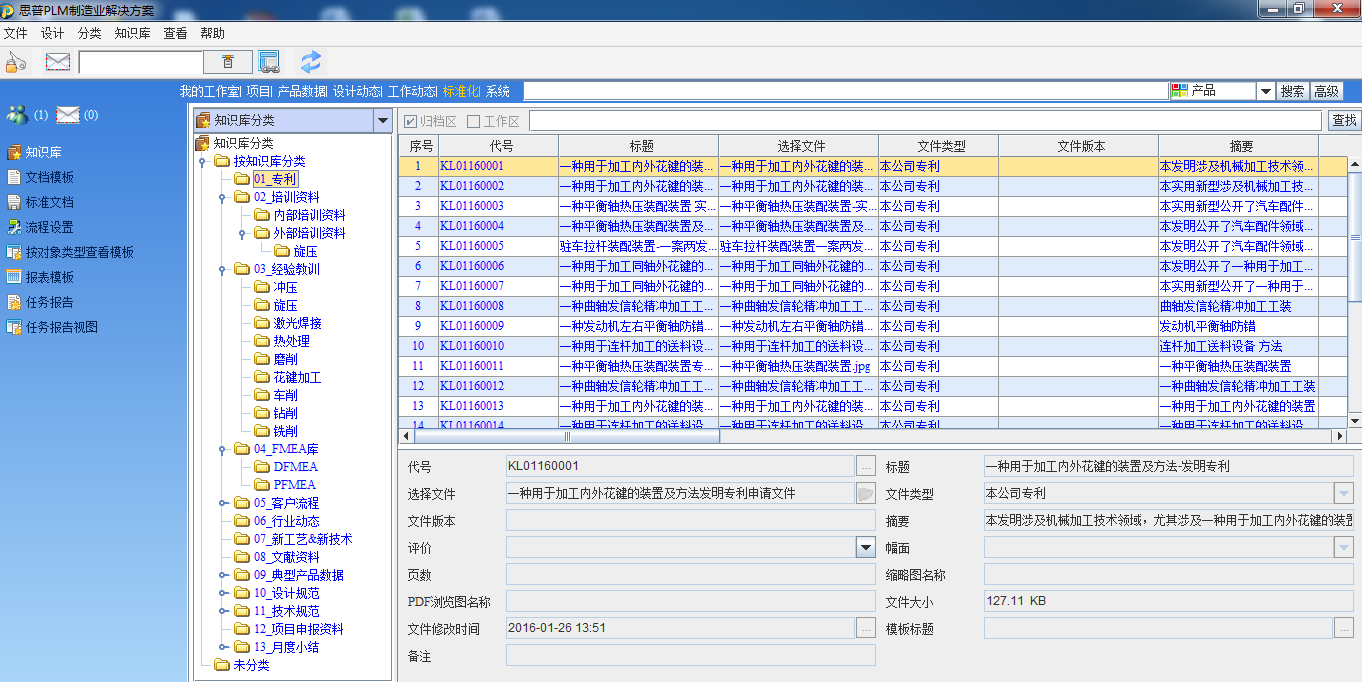Click the key and lock toolbar icon

point(15,62)
